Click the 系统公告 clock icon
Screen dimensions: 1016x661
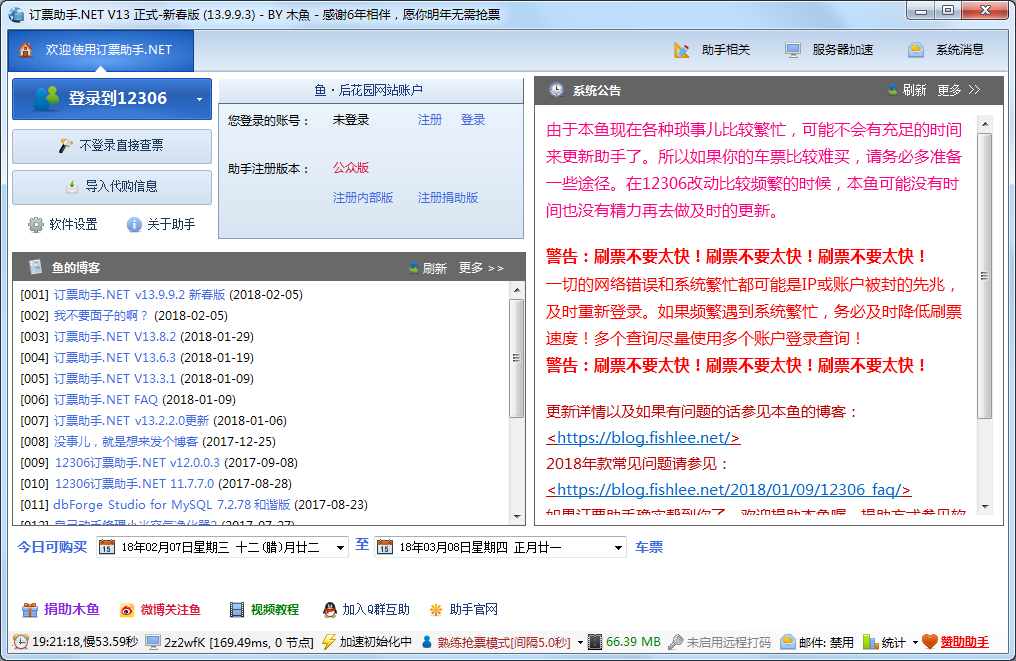[x=556, y=90]
